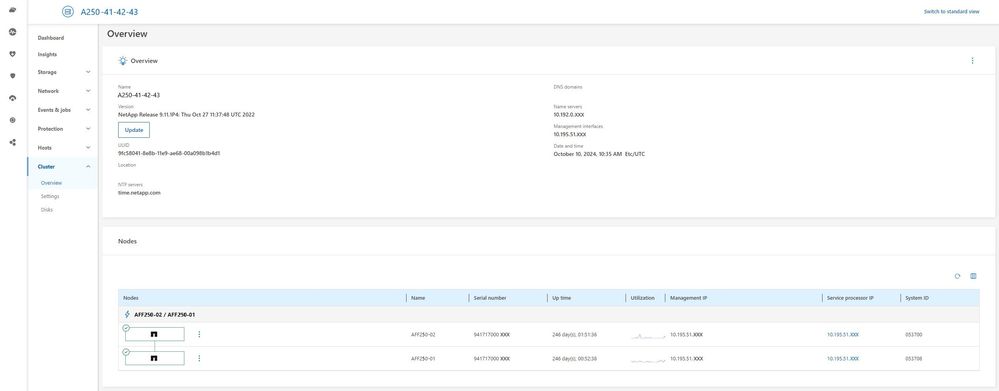Open the dome-shaped gauge icon in left rail
Image resolution: width=999 pixels, height=391 pixels.
click(13, 98)
